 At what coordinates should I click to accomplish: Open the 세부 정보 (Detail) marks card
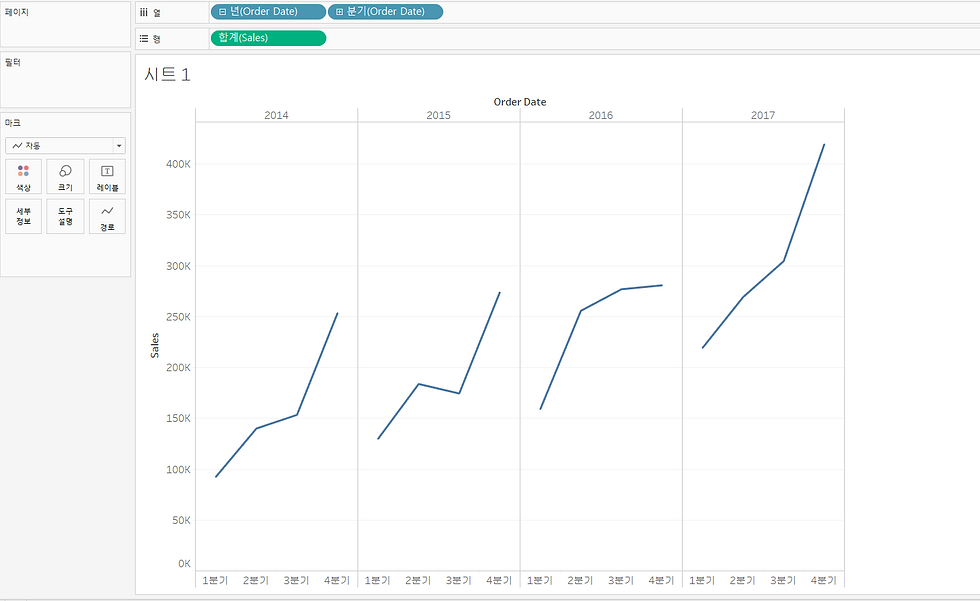(x=23, y=216)
